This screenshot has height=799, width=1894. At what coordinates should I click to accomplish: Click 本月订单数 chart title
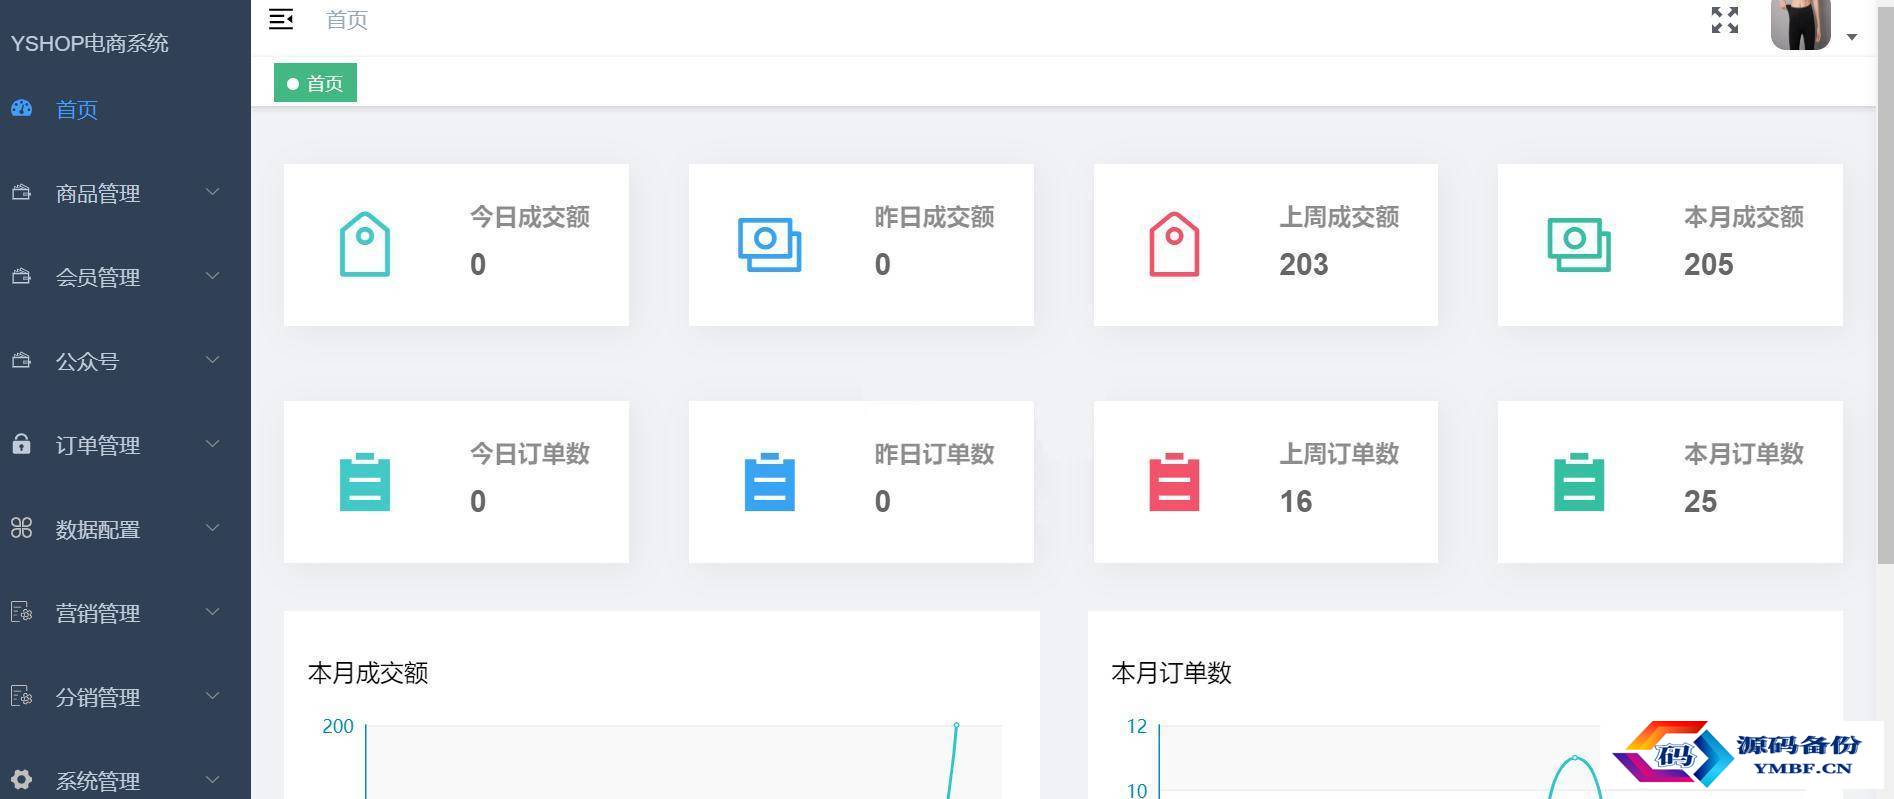tap(1171, 673)
